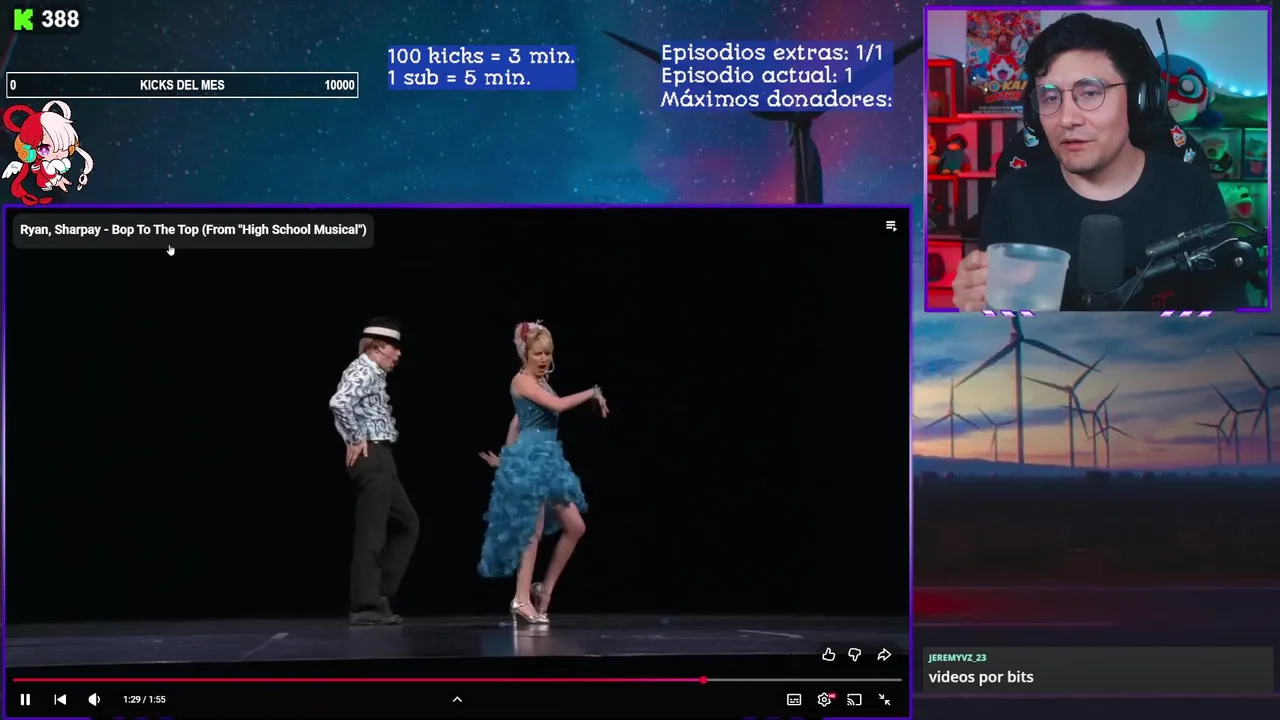Click the 1:29 / 1:55 time display
The height and width of the screenshot is (720, 1280).
(144, 699)
